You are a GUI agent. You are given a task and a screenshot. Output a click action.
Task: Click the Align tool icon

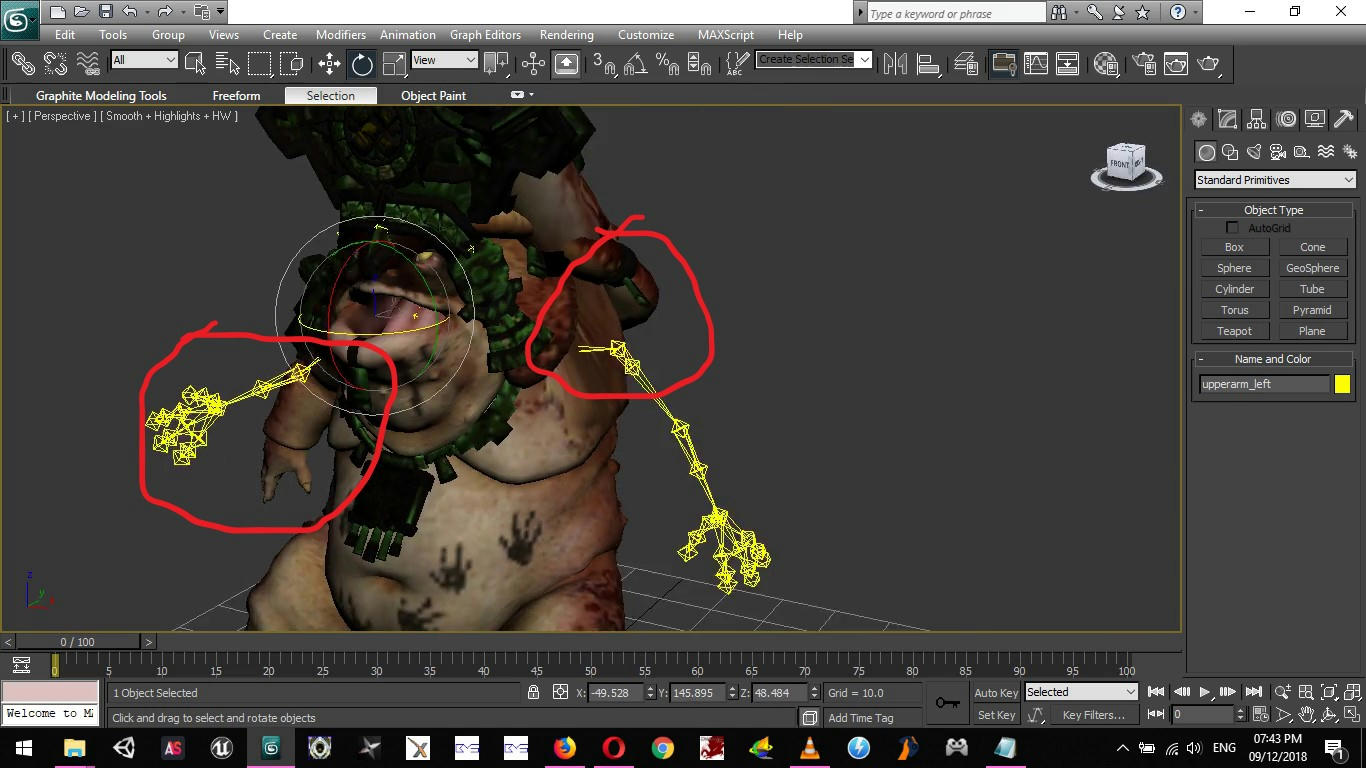(x=928, y=63)
